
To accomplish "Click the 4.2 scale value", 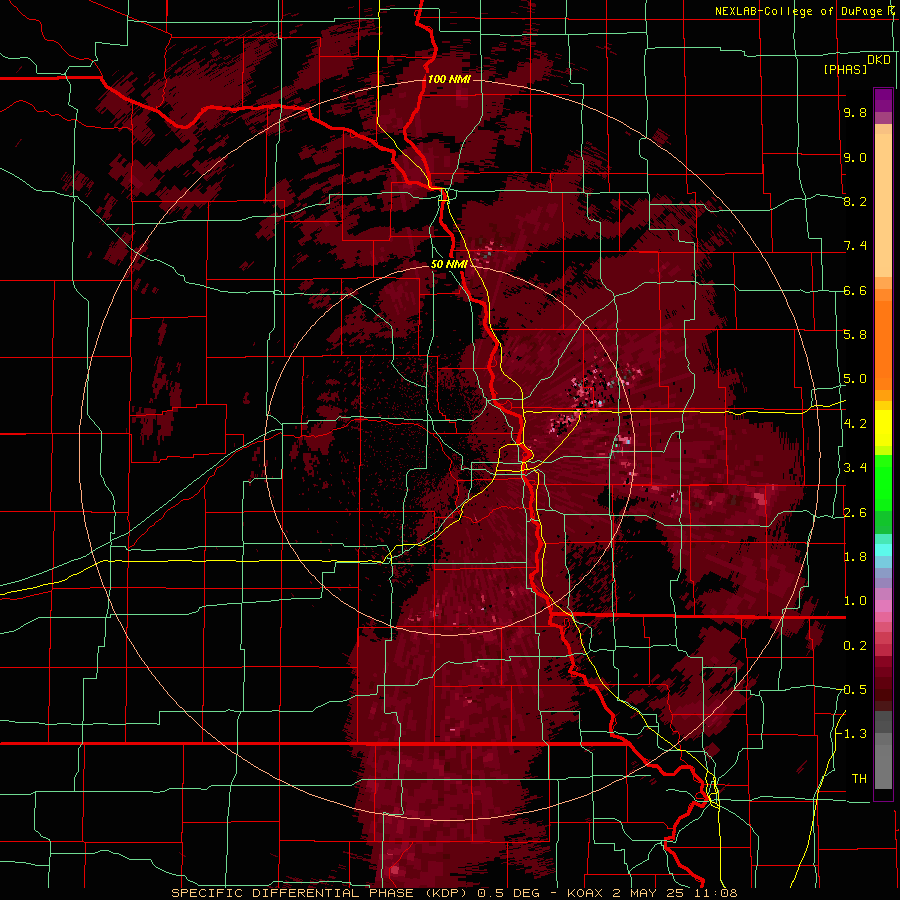I will tap(855, 424).
